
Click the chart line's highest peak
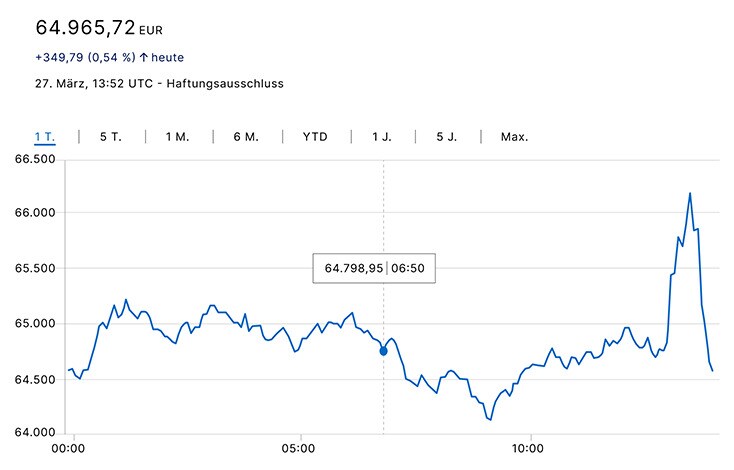pos(690,193)
